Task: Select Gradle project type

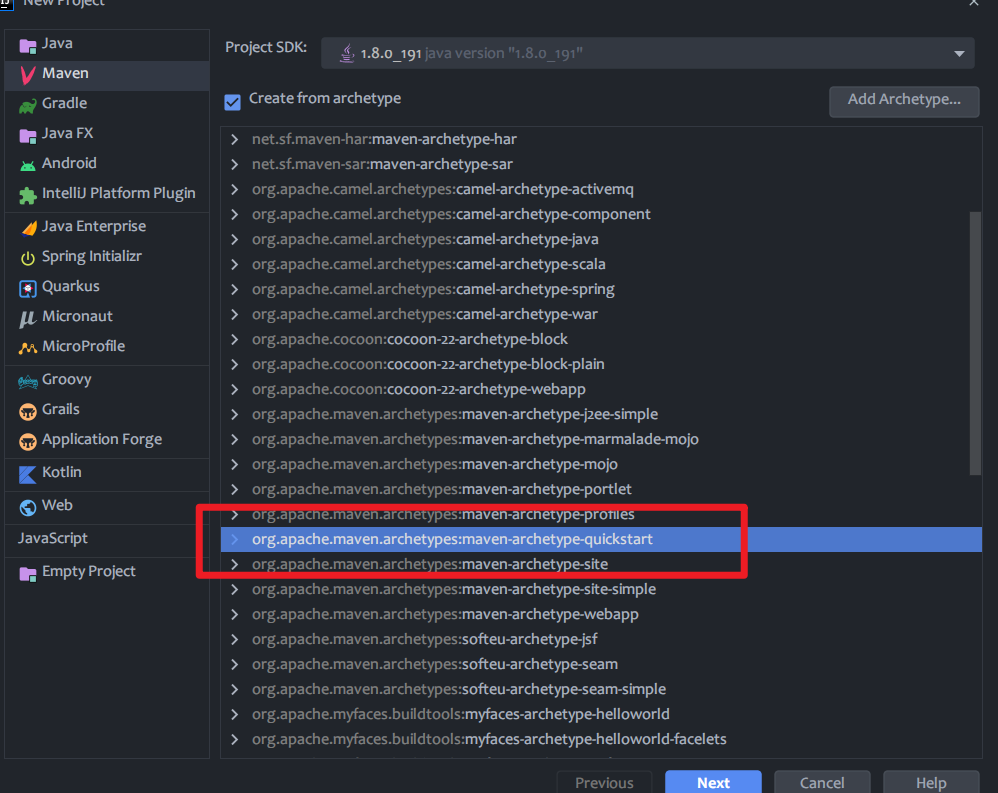Action: [107, 104]
